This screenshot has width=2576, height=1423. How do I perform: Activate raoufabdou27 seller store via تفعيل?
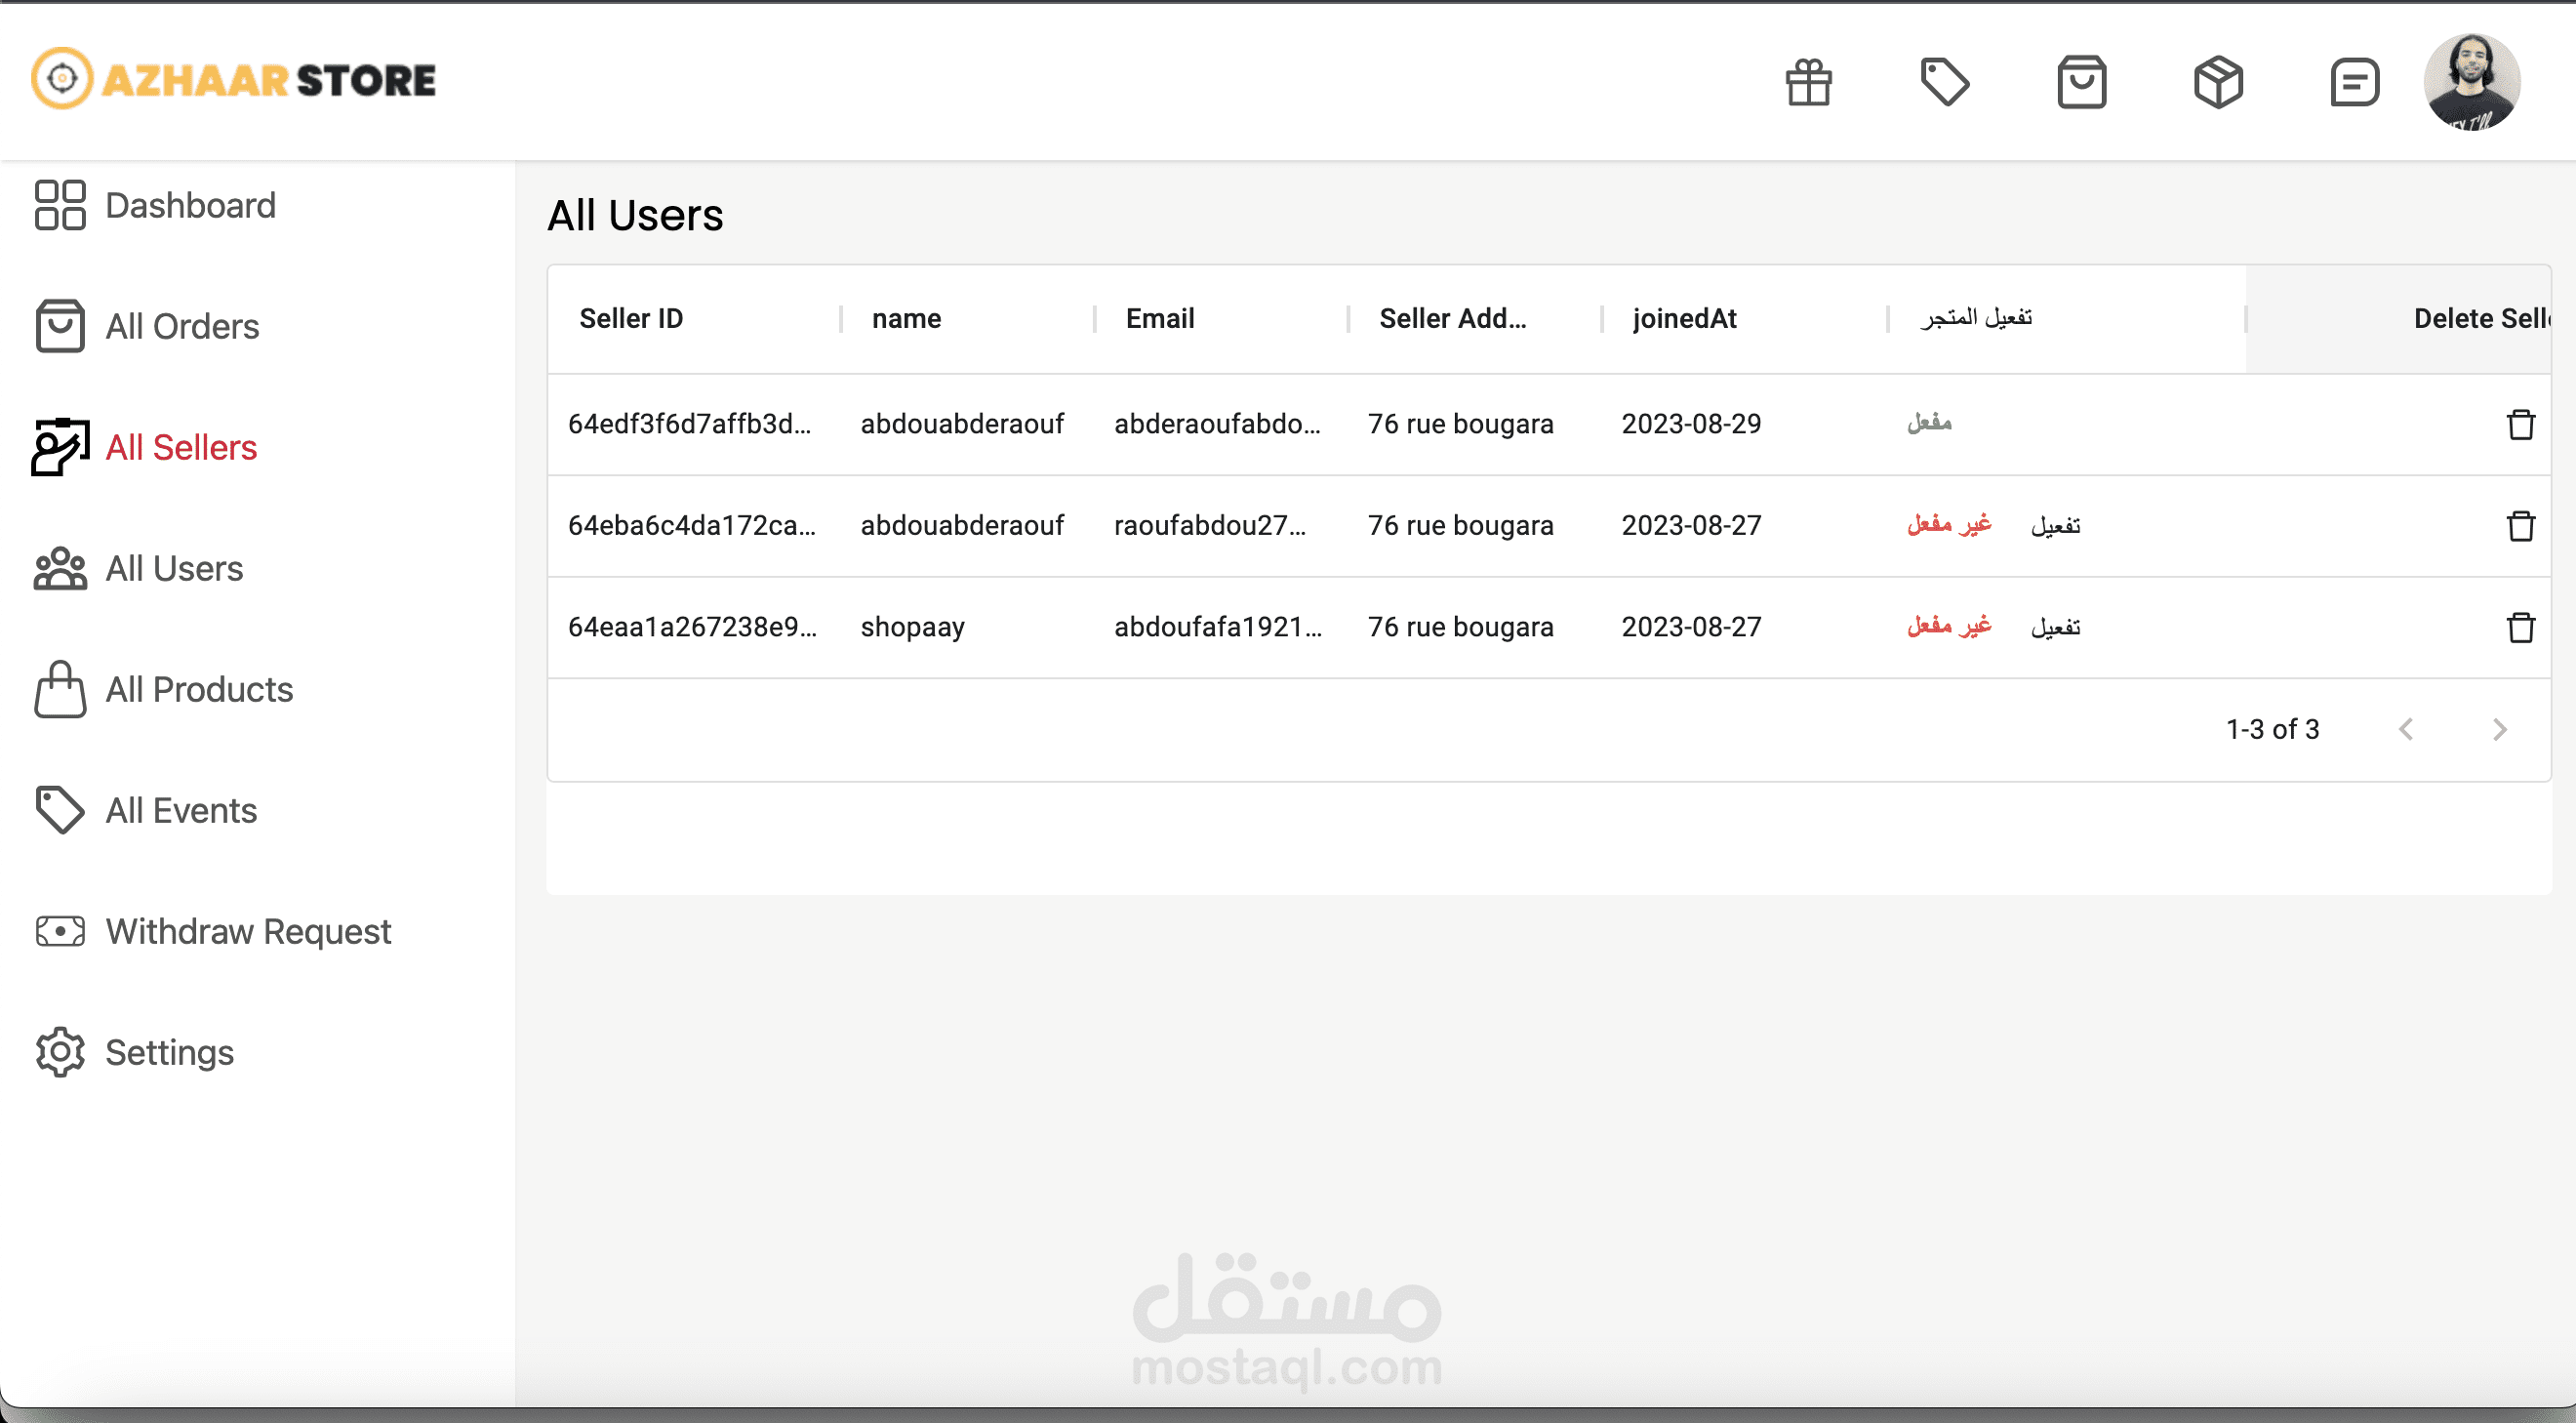[x=2055, y=526]
